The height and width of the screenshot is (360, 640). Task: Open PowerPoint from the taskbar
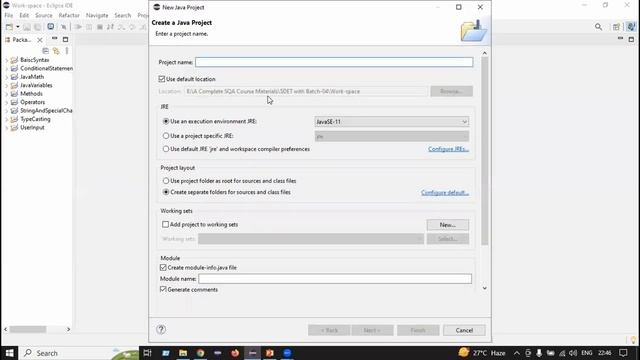(270, 353)
